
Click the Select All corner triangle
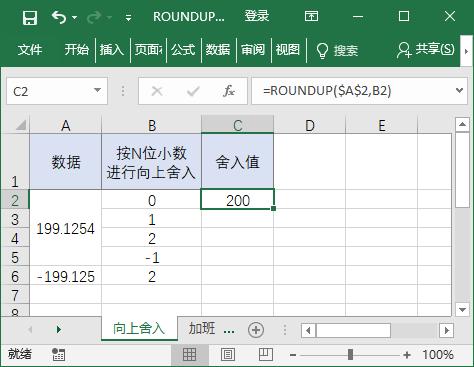(20, 125)
